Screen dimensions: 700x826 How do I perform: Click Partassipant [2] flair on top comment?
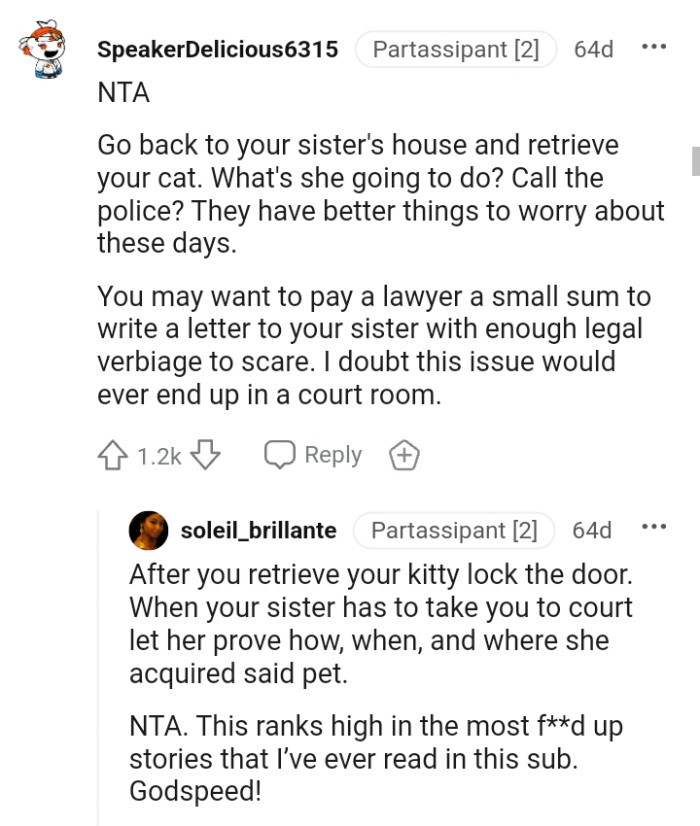tap(455, 49)
